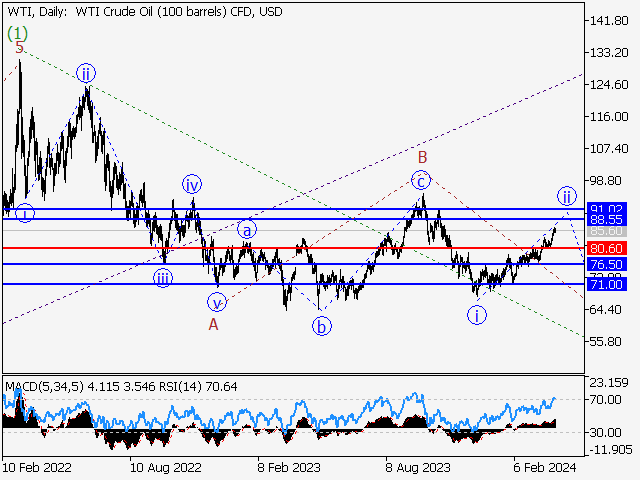Click circled i label beneath the late-2023 low
Screen dimensions: 640x480
[477, 315]
